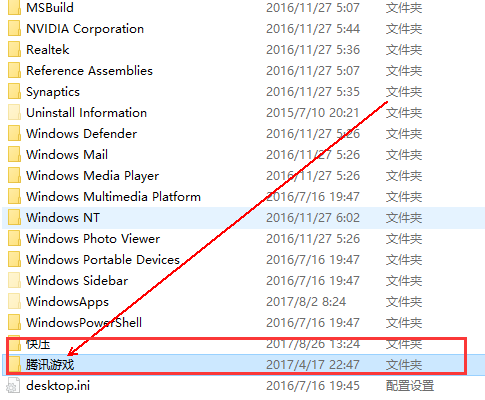Click the Windows Mail folder name
Screen dimensions: 485x400
67,155
